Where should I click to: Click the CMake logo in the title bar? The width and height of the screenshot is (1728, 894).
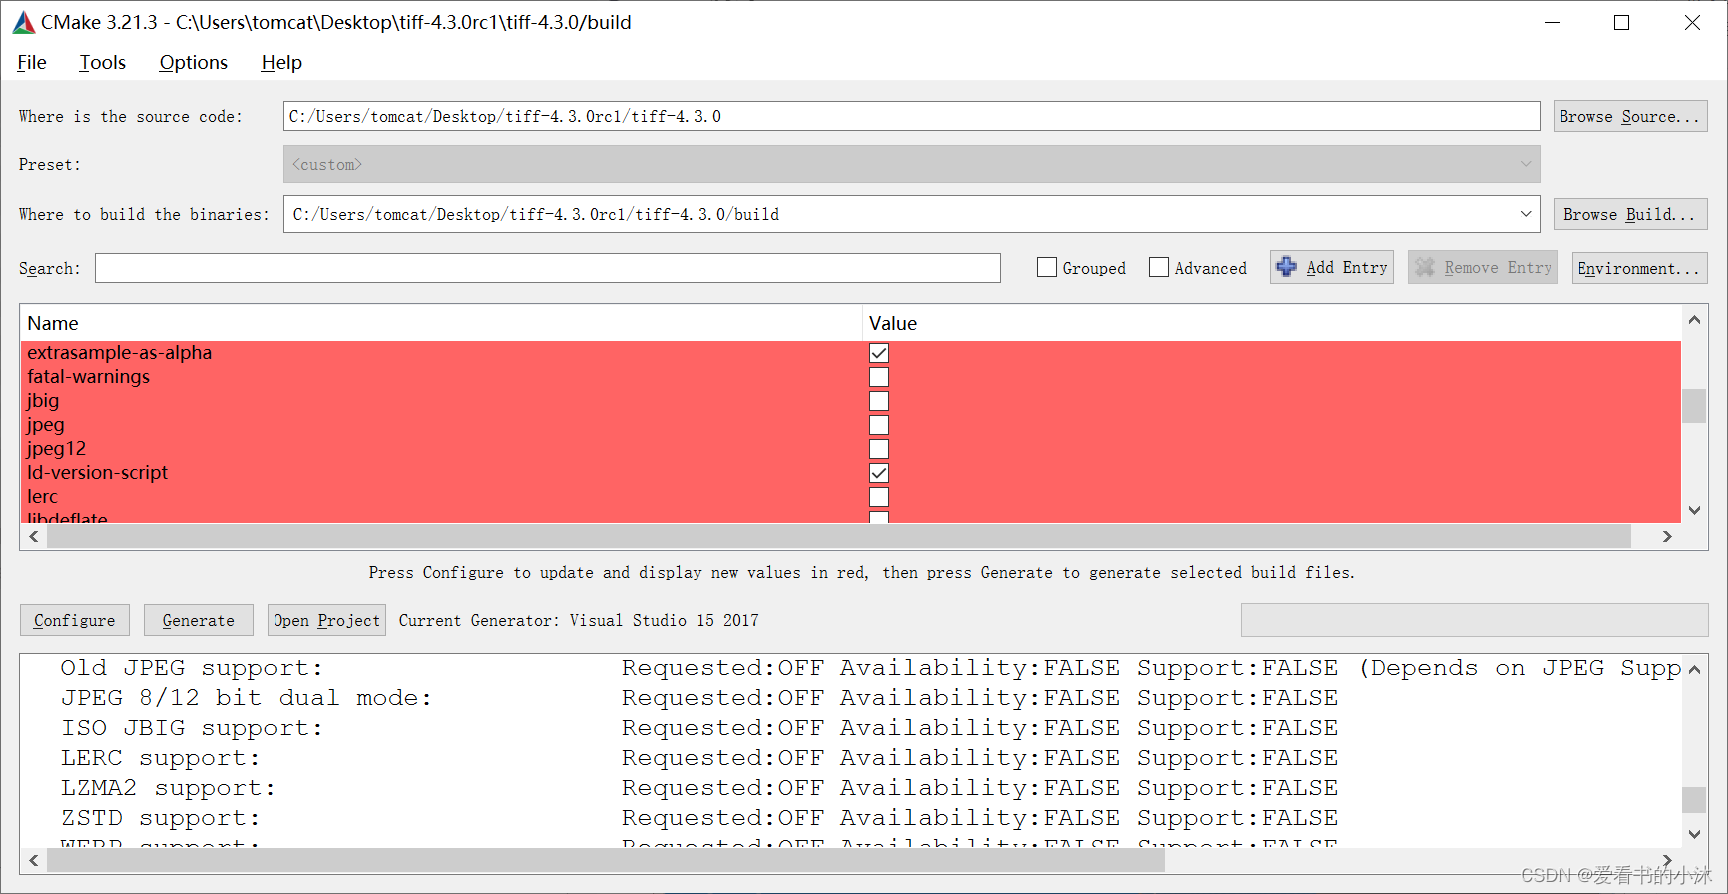click(x=24, y=22)
